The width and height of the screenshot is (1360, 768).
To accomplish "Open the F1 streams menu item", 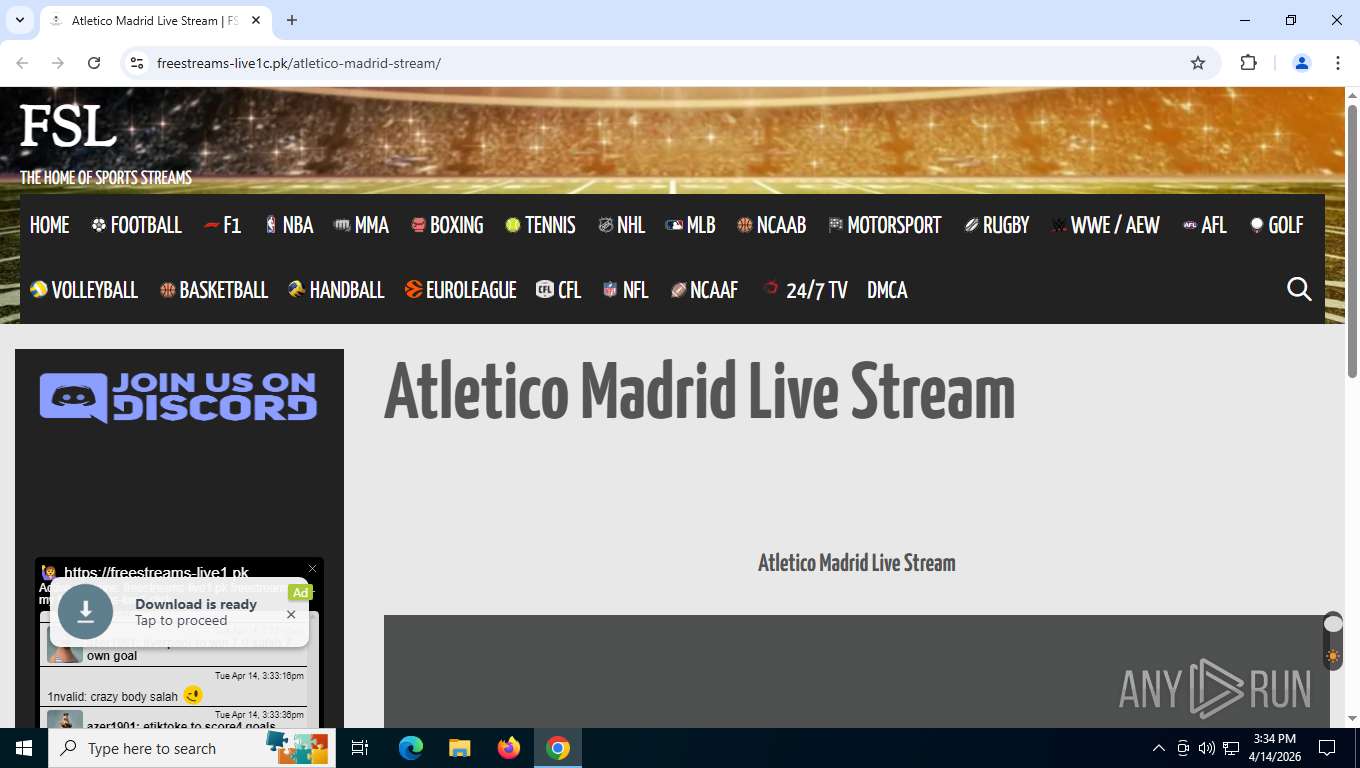I will point(222,225).
